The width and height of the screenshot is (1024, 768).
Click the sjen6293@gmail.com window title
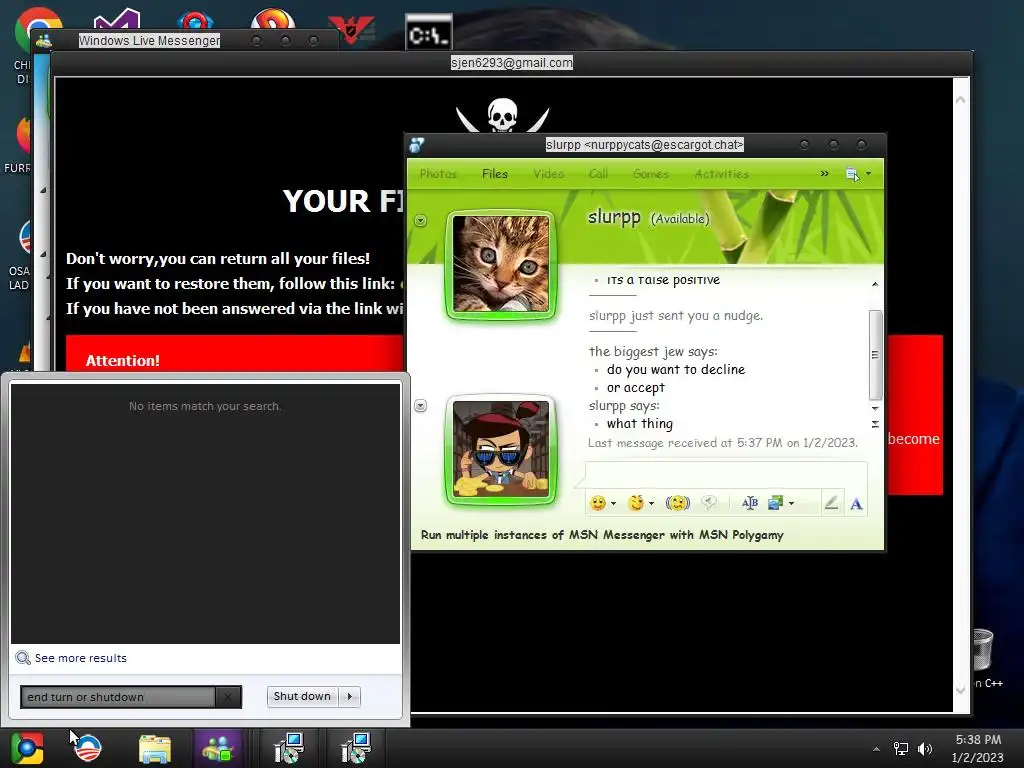(x=511, y=63)
